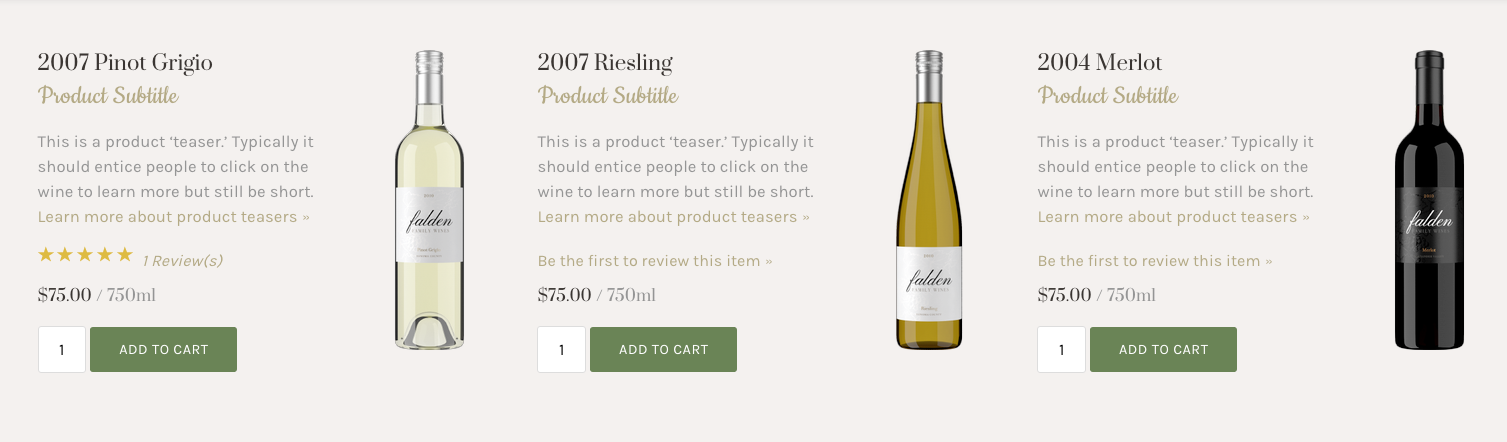Viewport: 1507px width, 442px height.
Task: Open the 2004 Merlot title
Action: tap(1100, 63)
